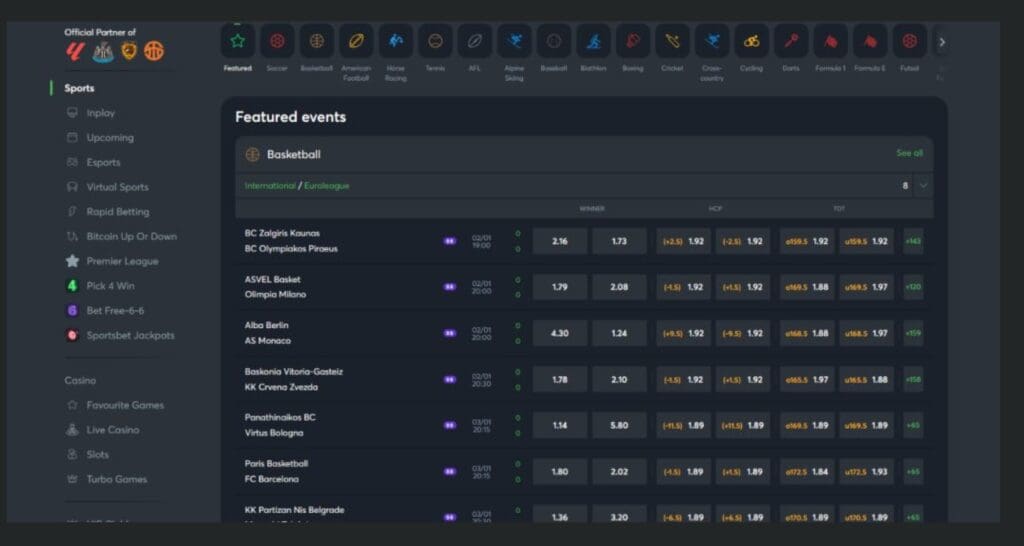Select the Biathlon icon
This screenshot has height=546, width=1024.
[x=594, y=41]
